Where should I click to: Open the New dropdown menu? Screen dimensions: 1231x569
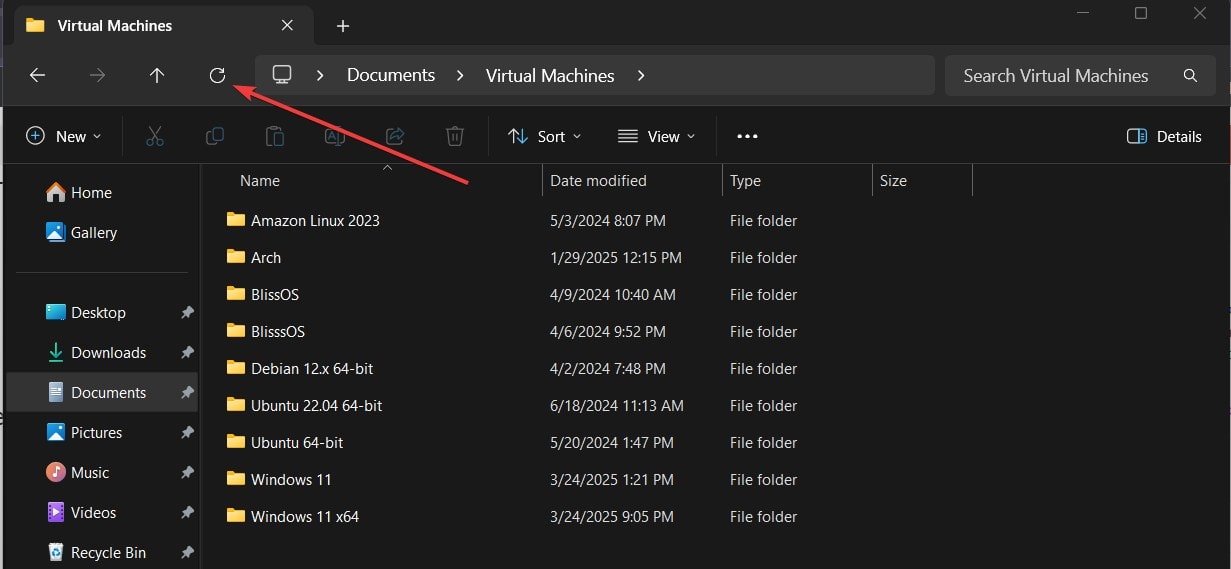[x=64, y=137]
